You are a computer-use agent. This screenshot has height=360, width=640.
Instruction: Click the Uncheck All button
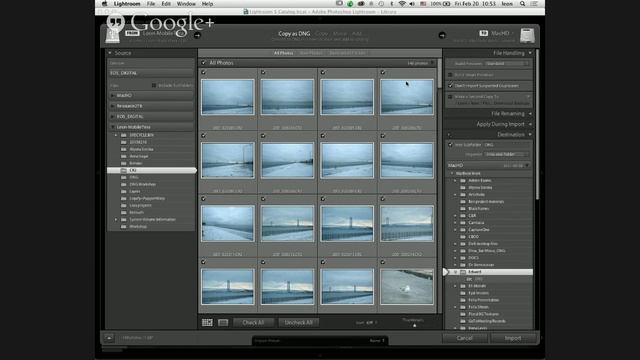[x=298, y=322]
